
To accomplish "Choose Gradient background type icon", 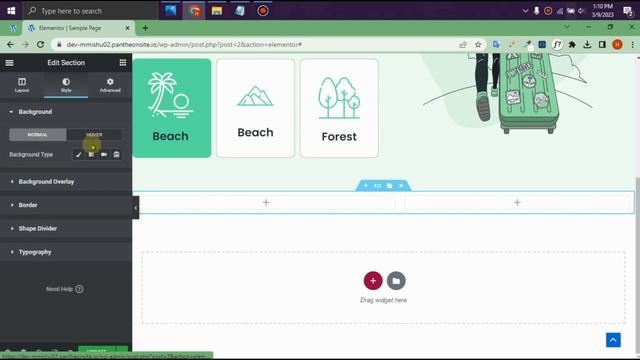I will pos(91,155).
